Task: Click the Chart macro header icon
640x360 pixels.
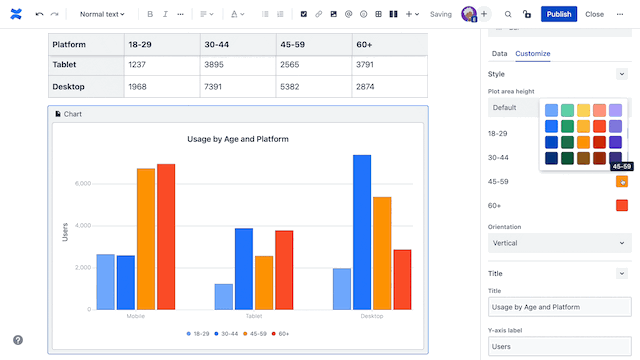Action: (58, 114)
